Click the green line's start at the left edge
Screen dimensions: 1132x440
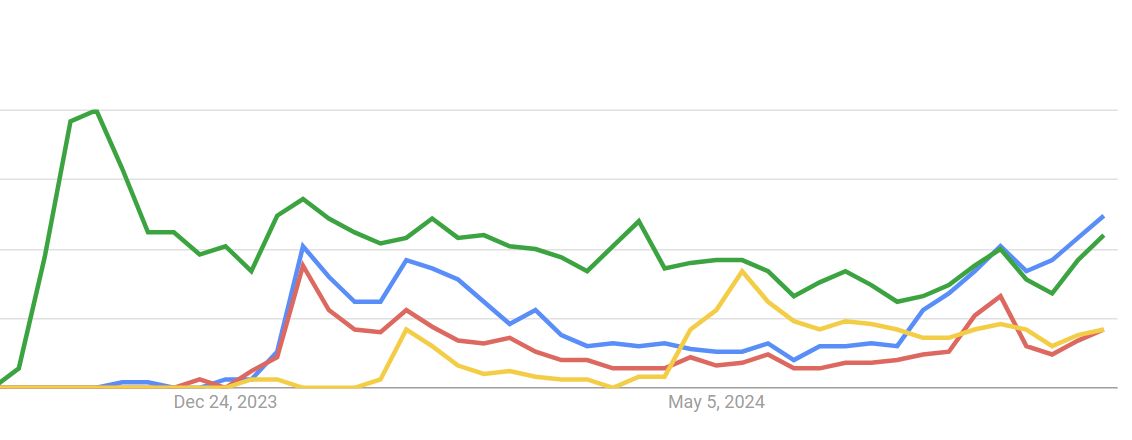pyautogui.click(x=3, y=382)
